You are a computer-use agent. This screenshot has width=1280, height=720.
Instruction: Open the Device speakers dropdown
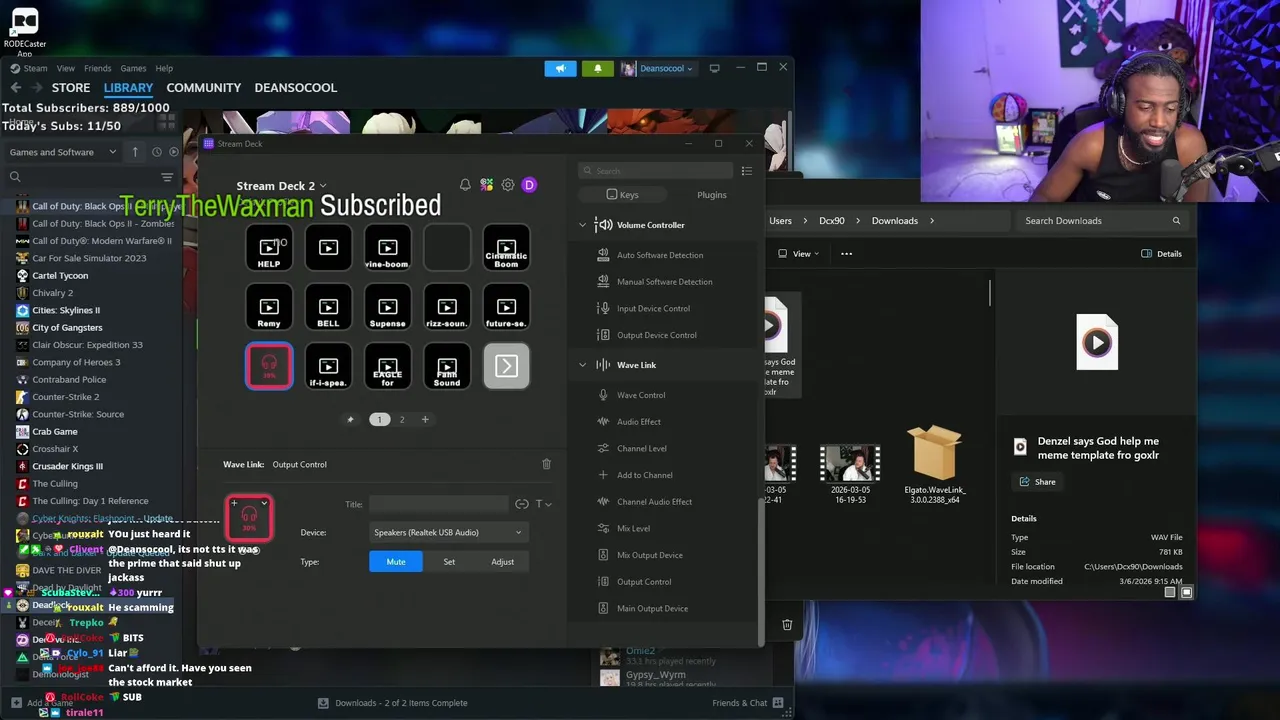[x=447, y=533]
